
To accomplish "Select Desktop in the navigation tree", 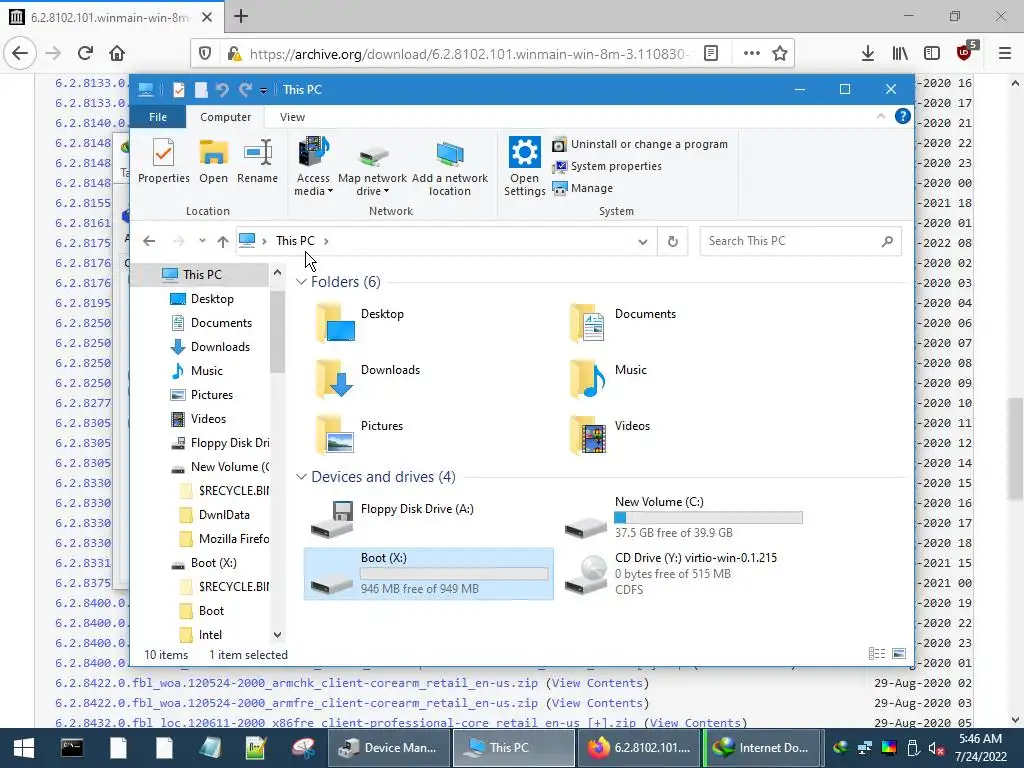I will click(x=212, y=298).
